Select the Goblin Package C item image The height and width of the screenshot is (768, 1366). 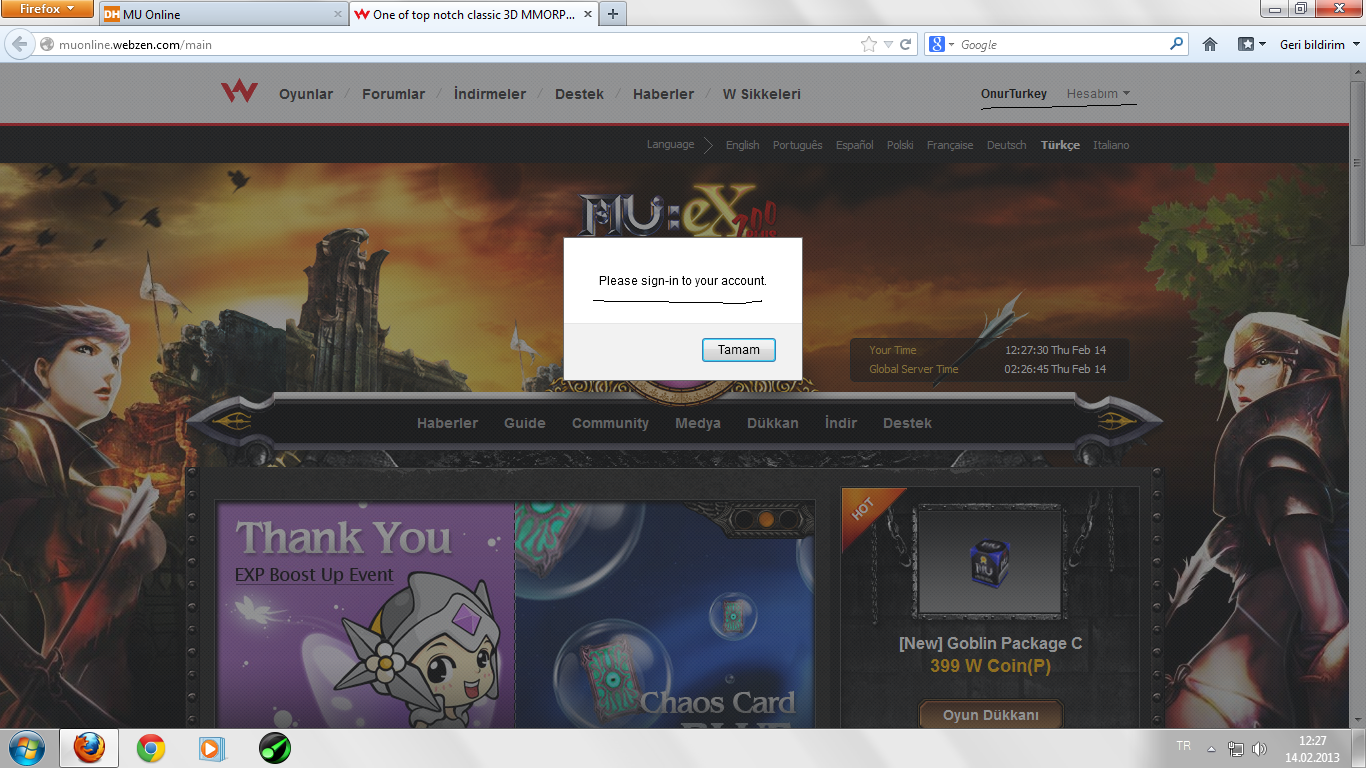click(x=989, y=560)
